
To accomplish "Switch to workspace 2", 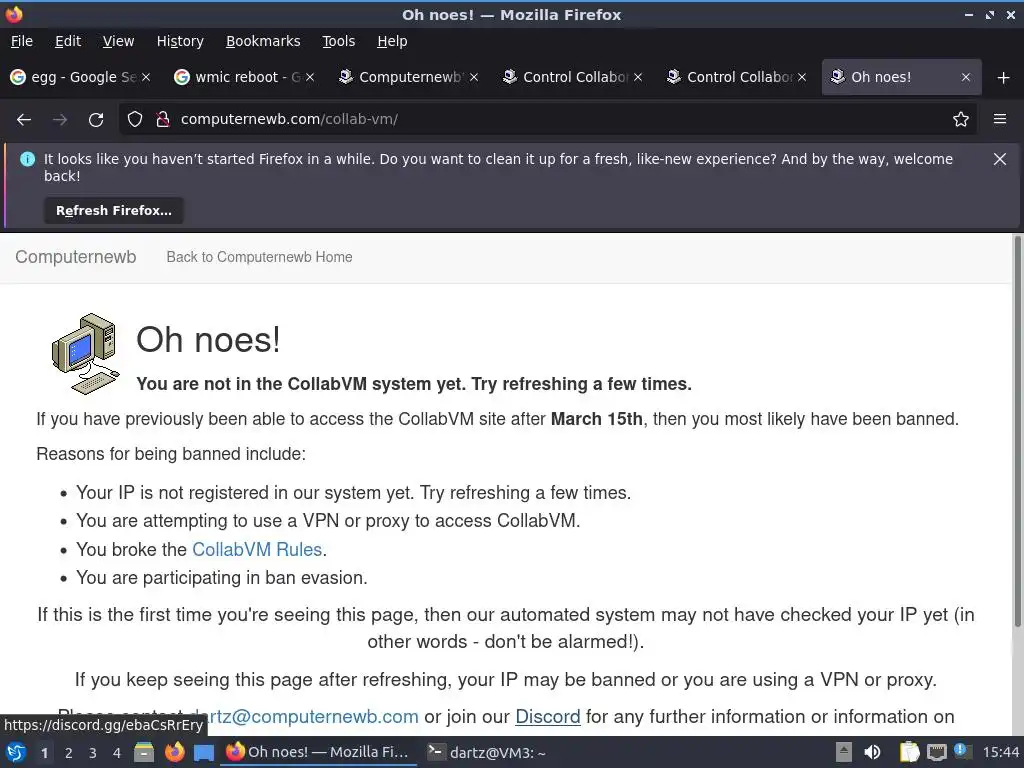I will (x=69, y=753).
